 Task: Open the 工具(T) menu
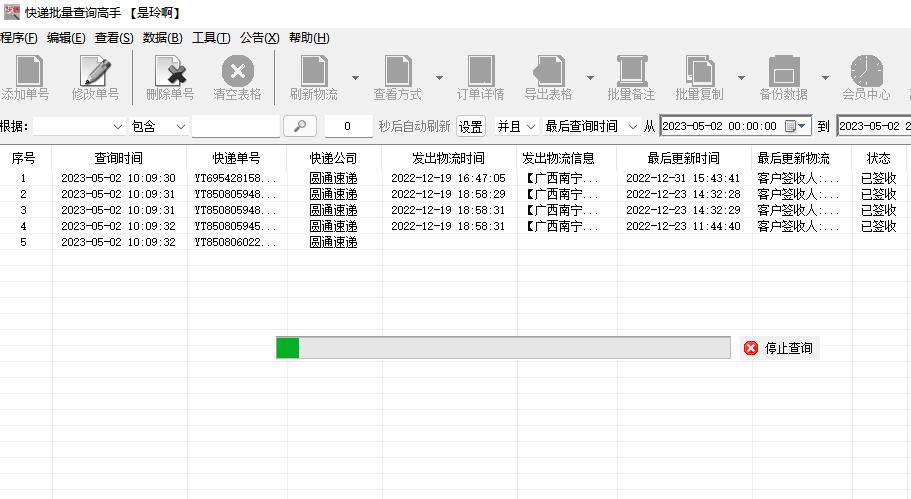(x=211, y=38)
